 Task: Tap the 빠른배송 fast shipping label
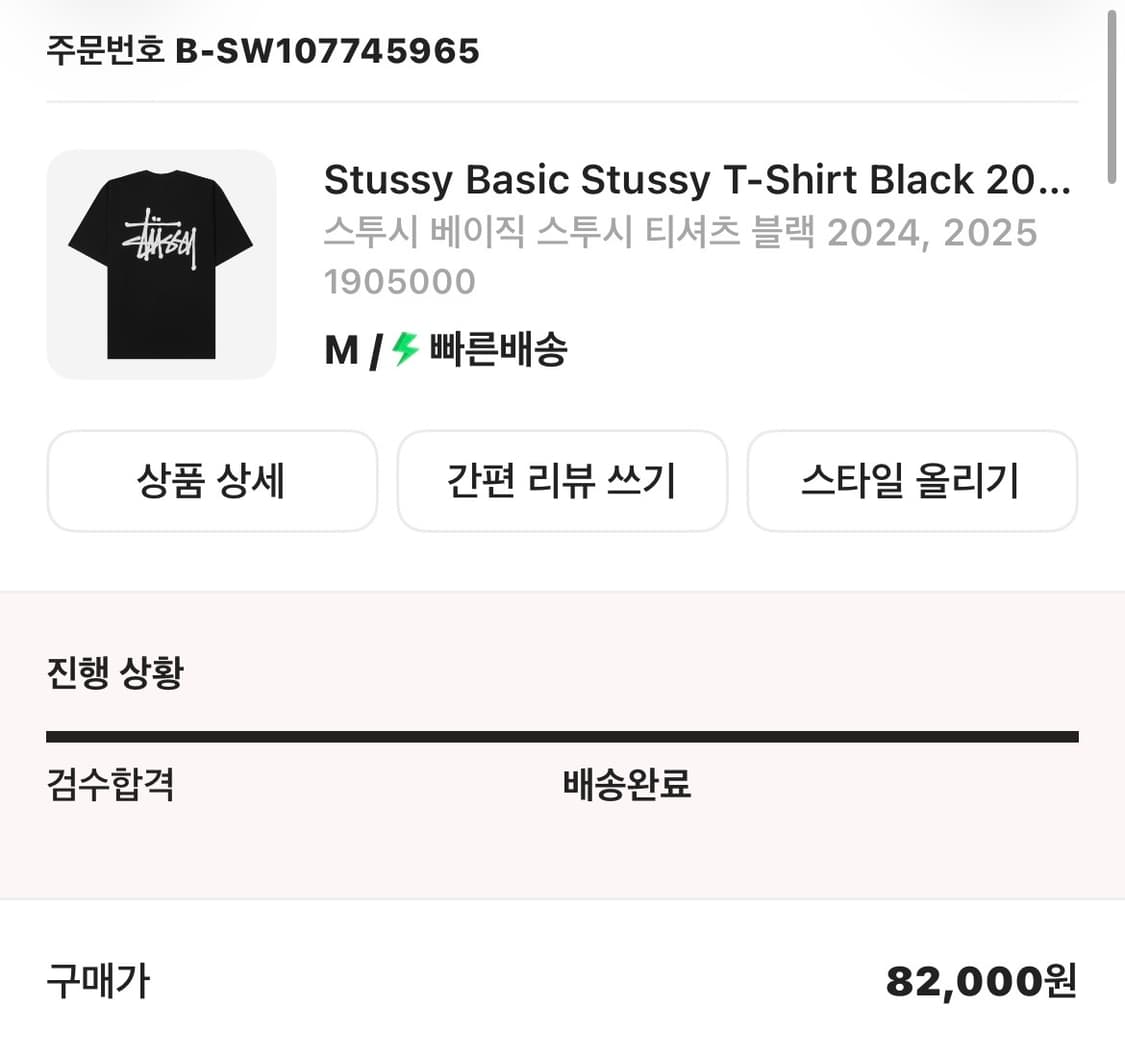(x=497, y=350)
